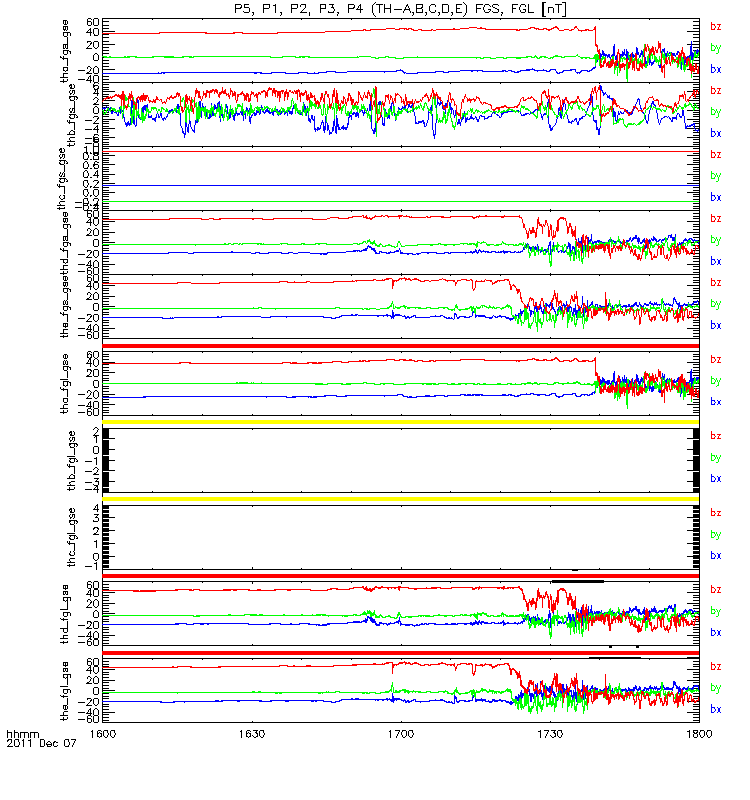Viewport: 750px width, 800px height.
Task: Select the the_fgs_gse y-axis label
Action: point(65,305)
